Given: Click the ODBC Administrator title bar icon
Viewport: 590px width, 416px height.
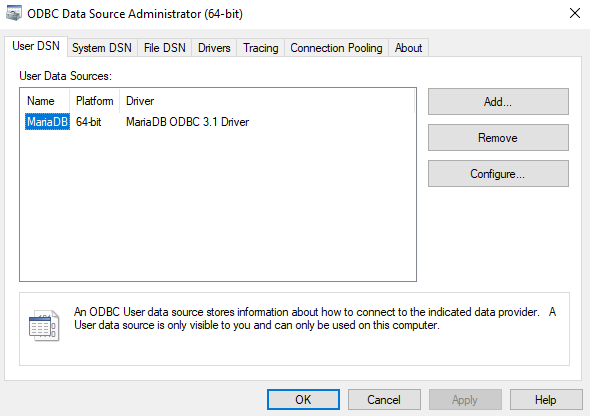Looking at the screenshot, I should (14, 14).
